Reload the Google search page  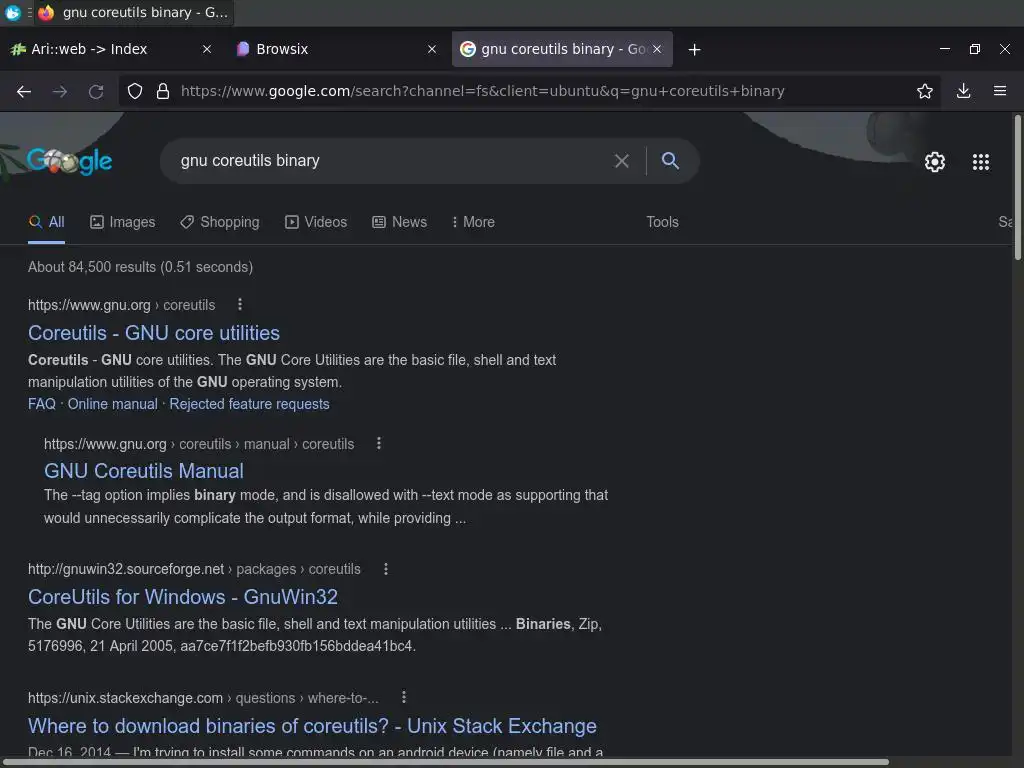(96, 91)
